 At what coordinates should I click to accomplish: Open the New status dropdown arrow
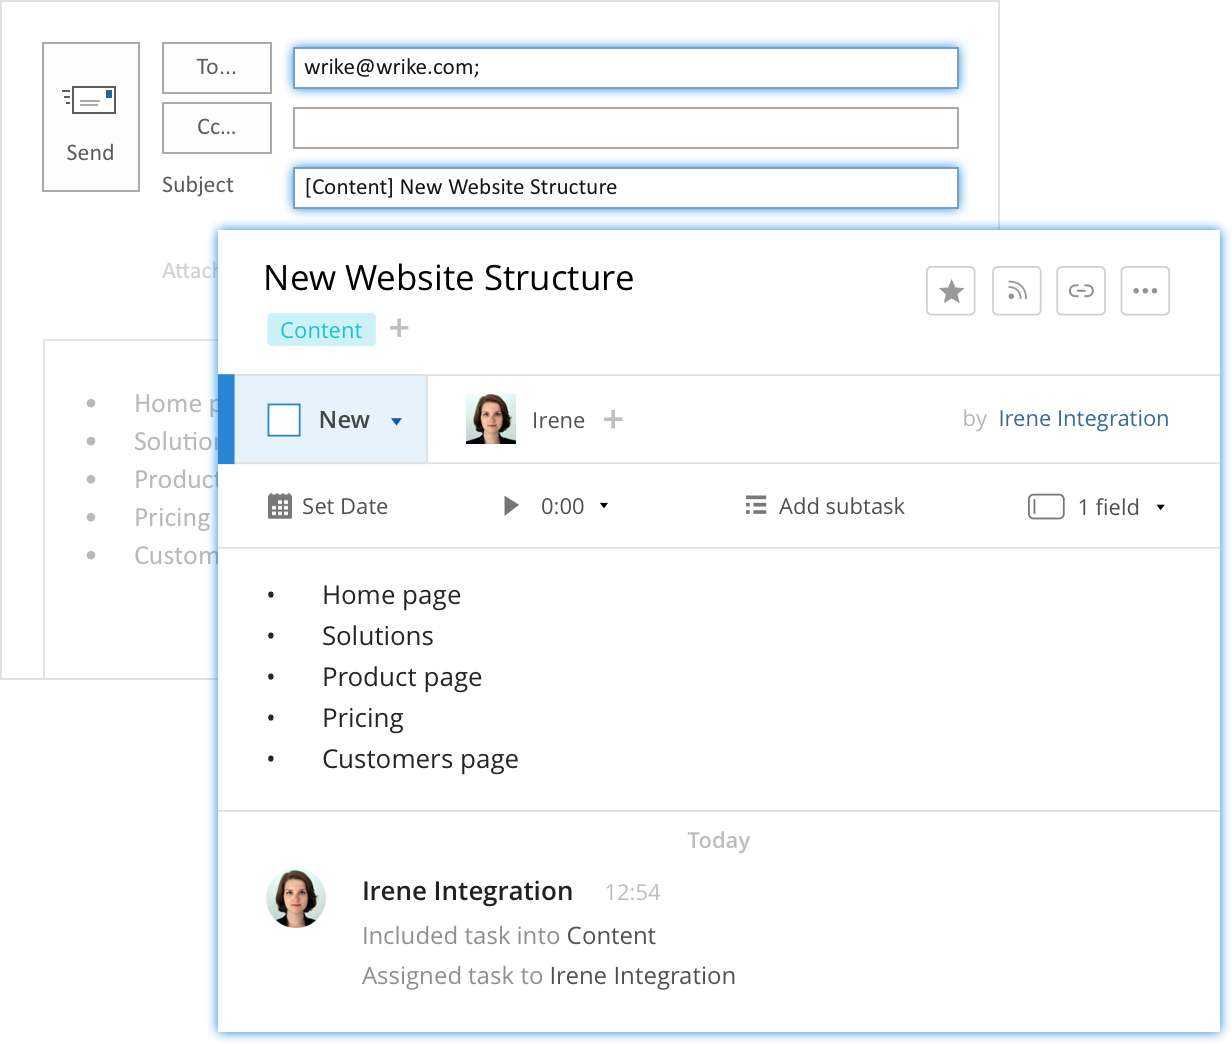(x=396, y=421)
